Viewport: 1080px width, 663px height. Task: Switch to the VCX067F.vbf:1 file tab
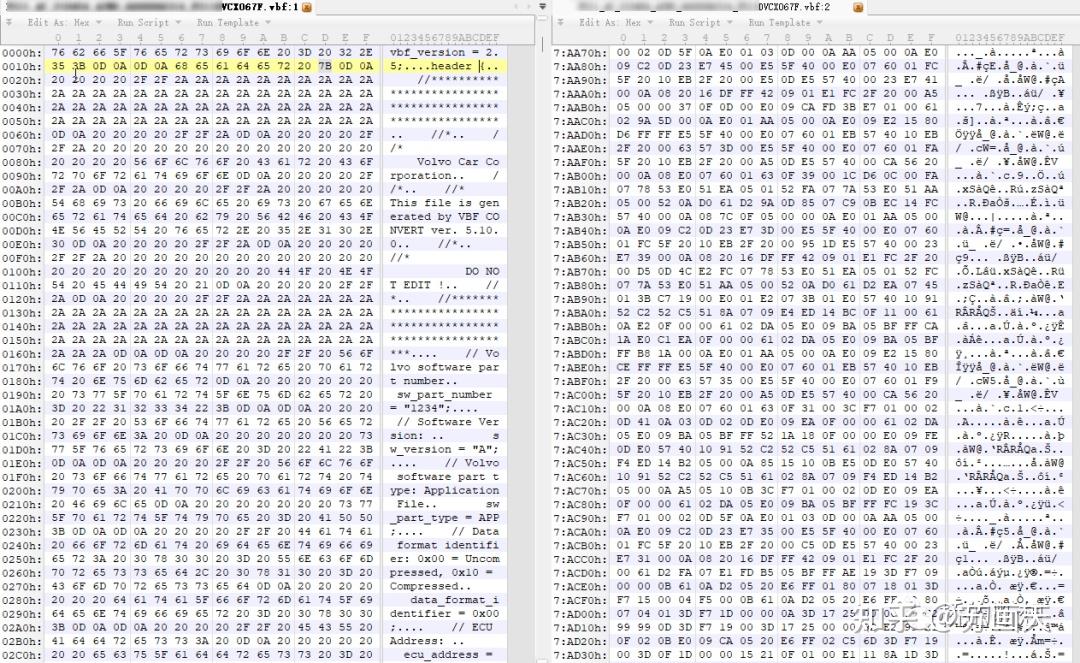260,7
